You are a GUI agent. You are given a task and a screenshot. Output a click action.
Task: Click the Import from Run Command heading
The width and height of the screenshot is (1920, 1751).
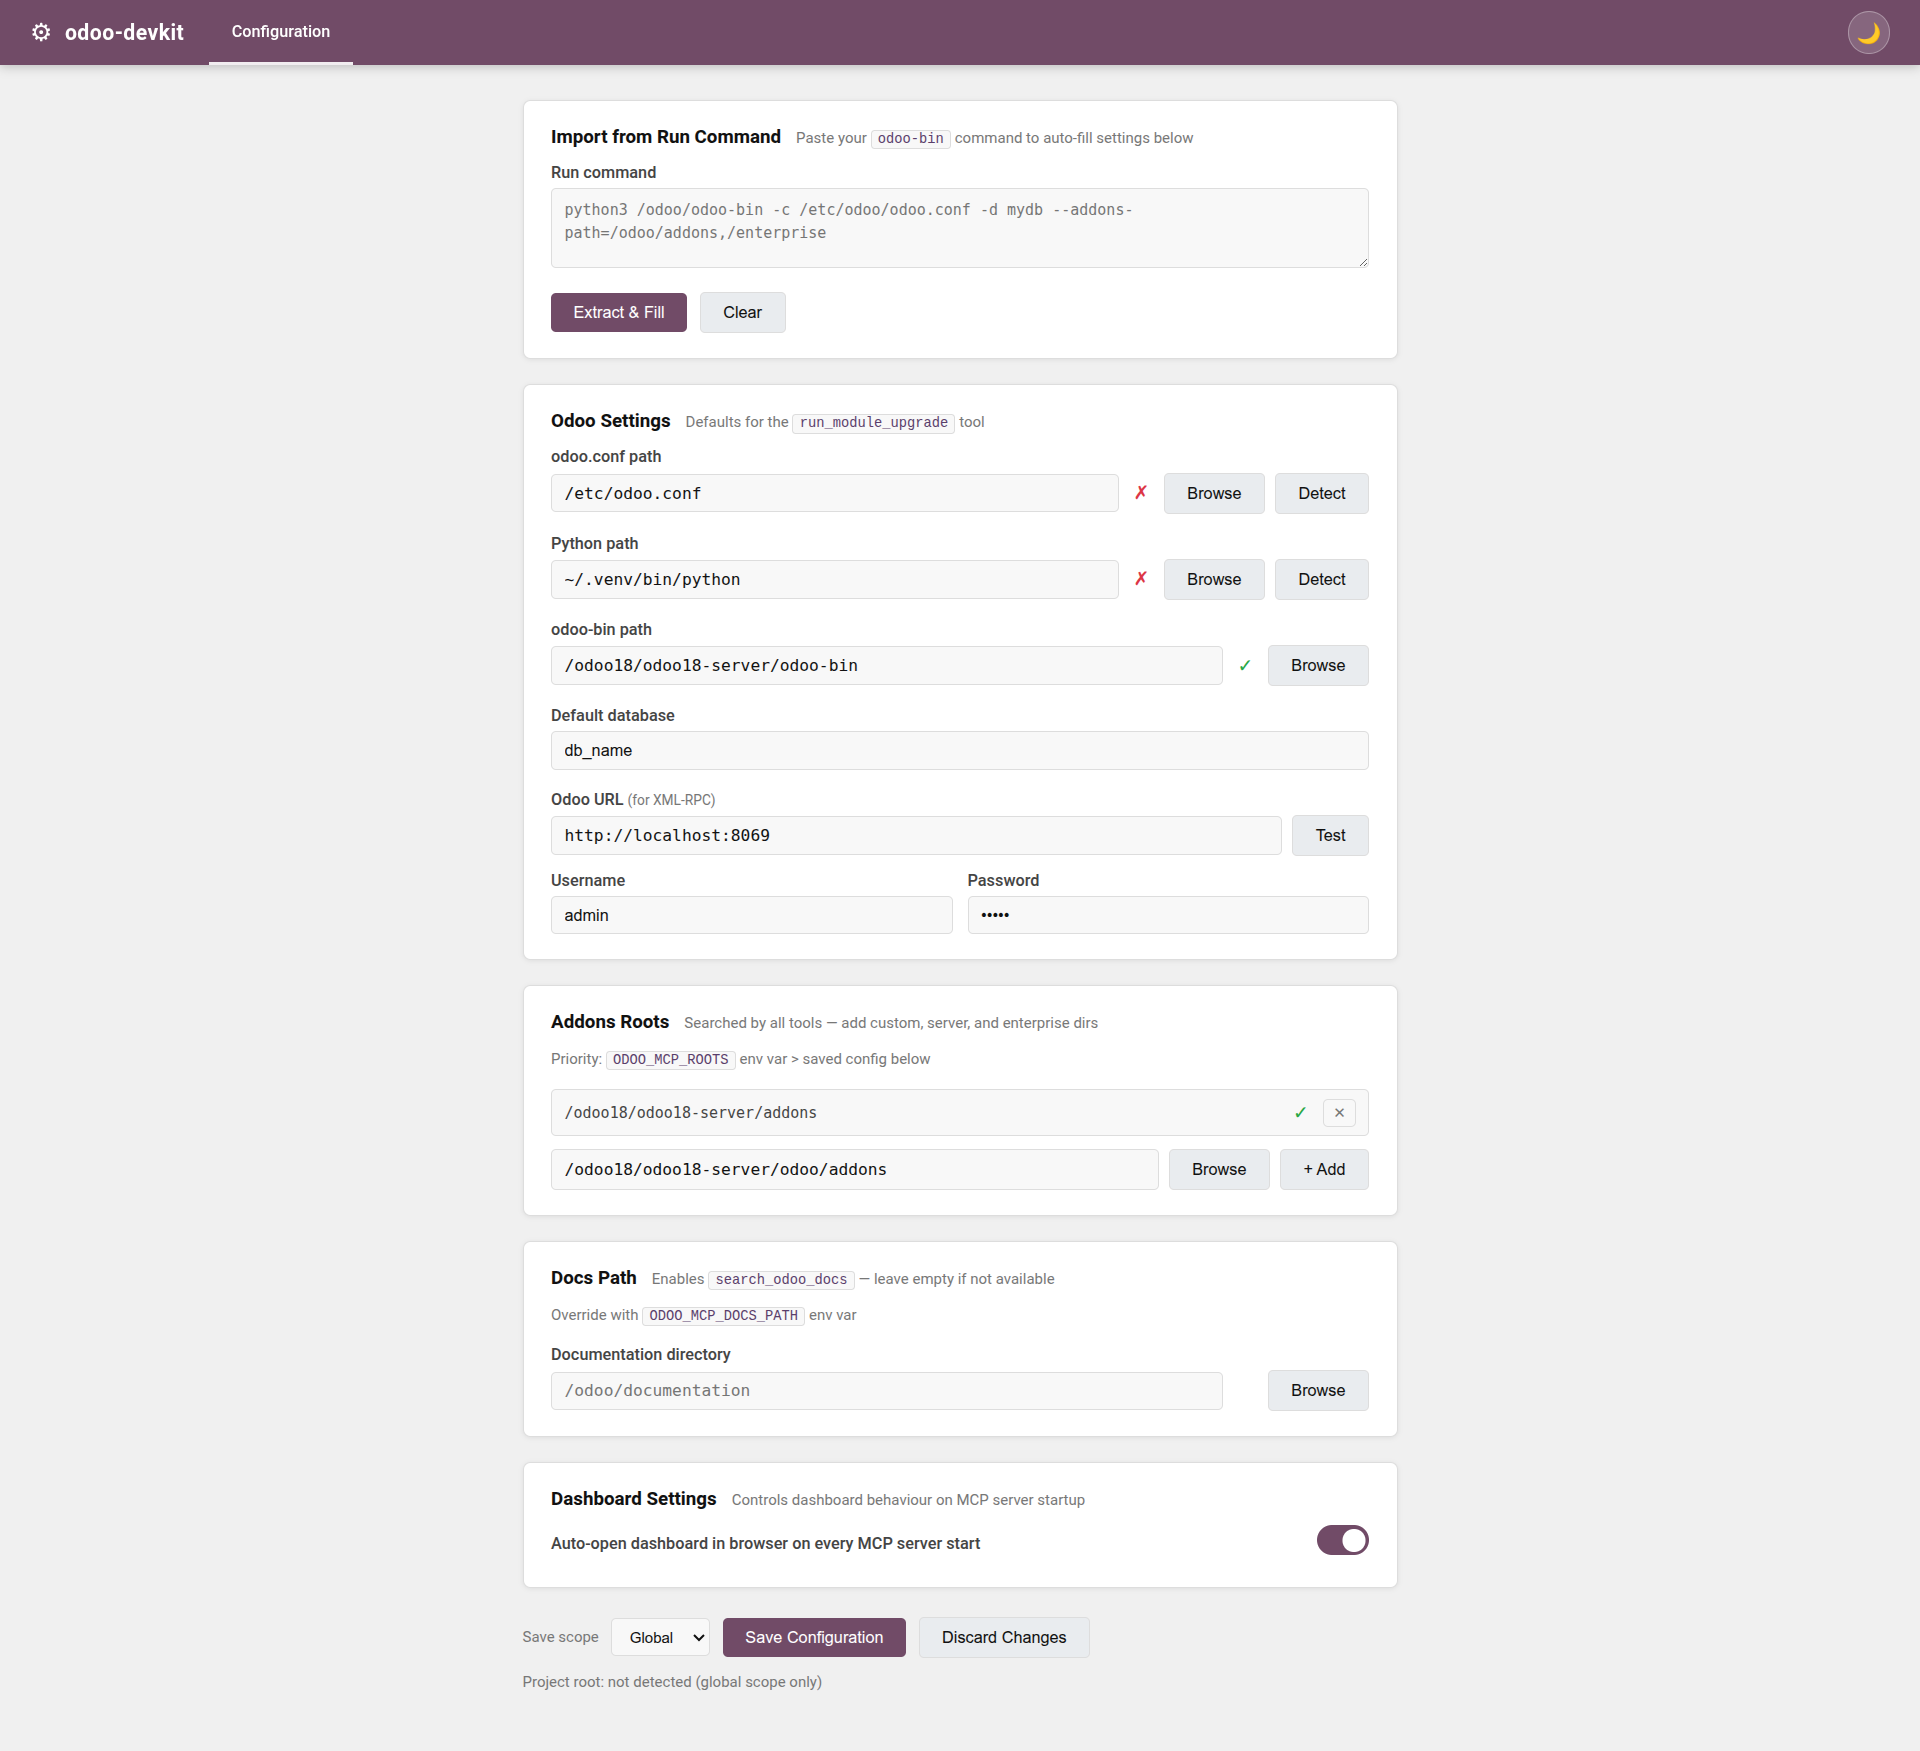click(665, 137)
